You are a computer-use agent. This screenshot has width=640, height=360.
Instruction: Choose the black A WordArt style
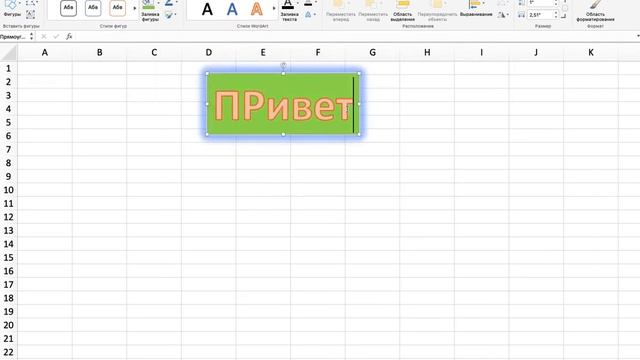207,9
